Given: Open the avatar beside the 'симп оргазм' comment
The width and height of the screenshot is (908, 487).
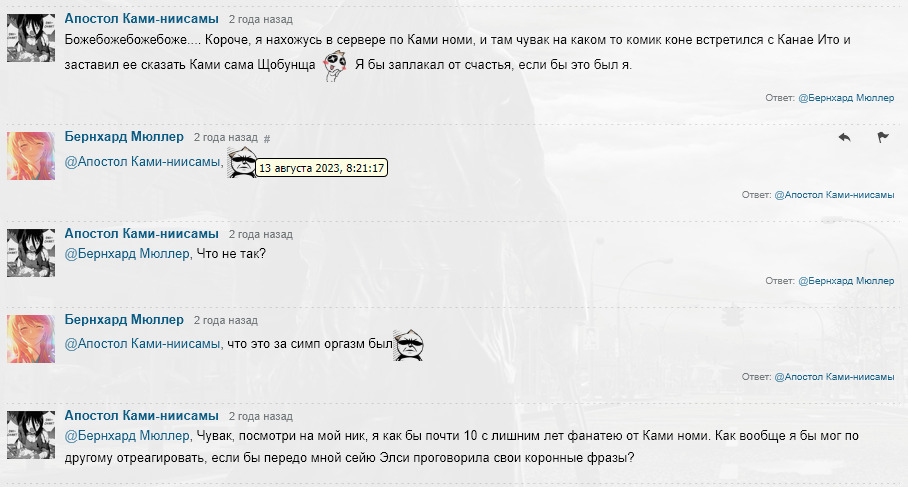Looking at the screenshot, I should point(31,339).
